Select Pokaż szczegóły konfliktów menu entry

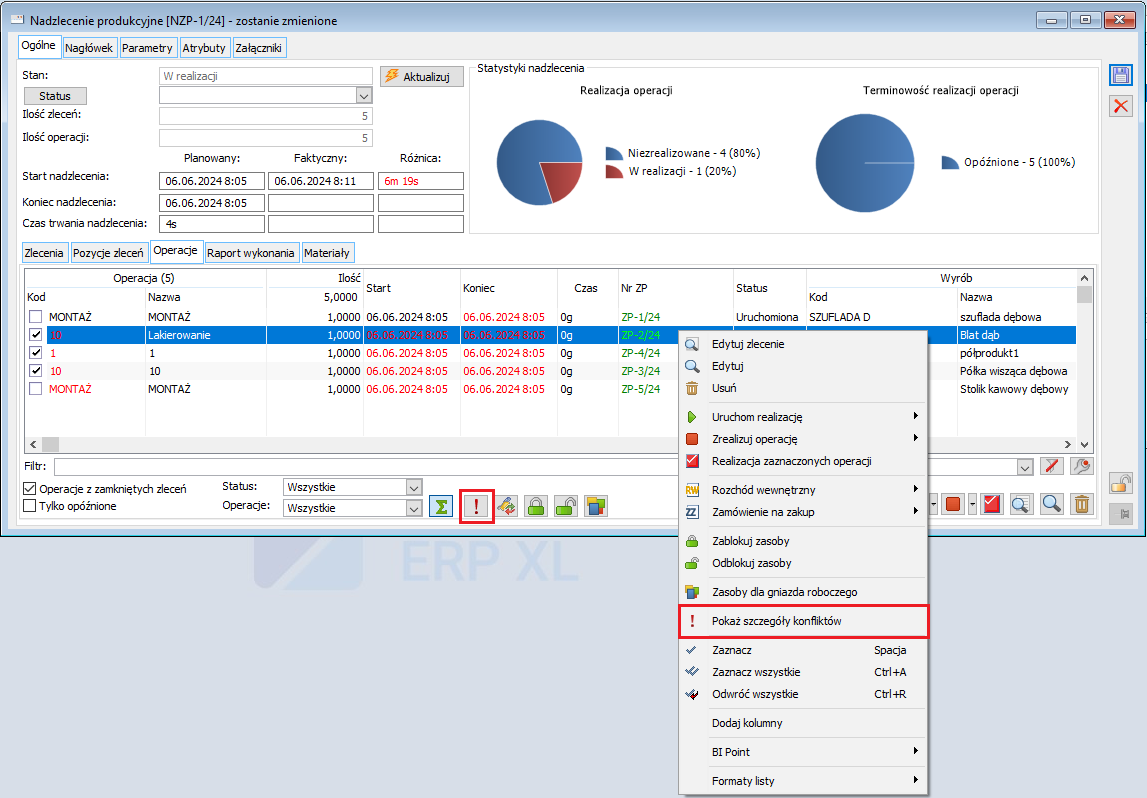click(x=803, y=621)
